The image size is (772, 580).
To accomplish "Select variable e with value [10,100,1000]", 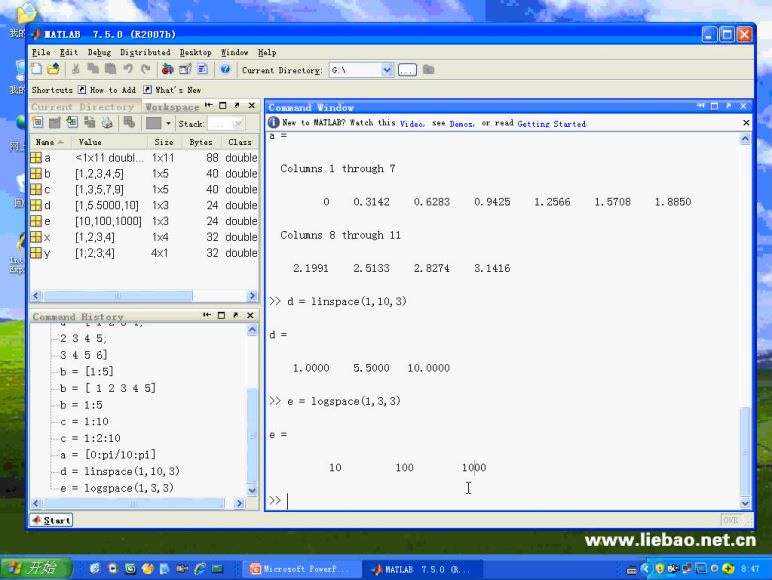I will pyautogui.click(x=144, y=221).
